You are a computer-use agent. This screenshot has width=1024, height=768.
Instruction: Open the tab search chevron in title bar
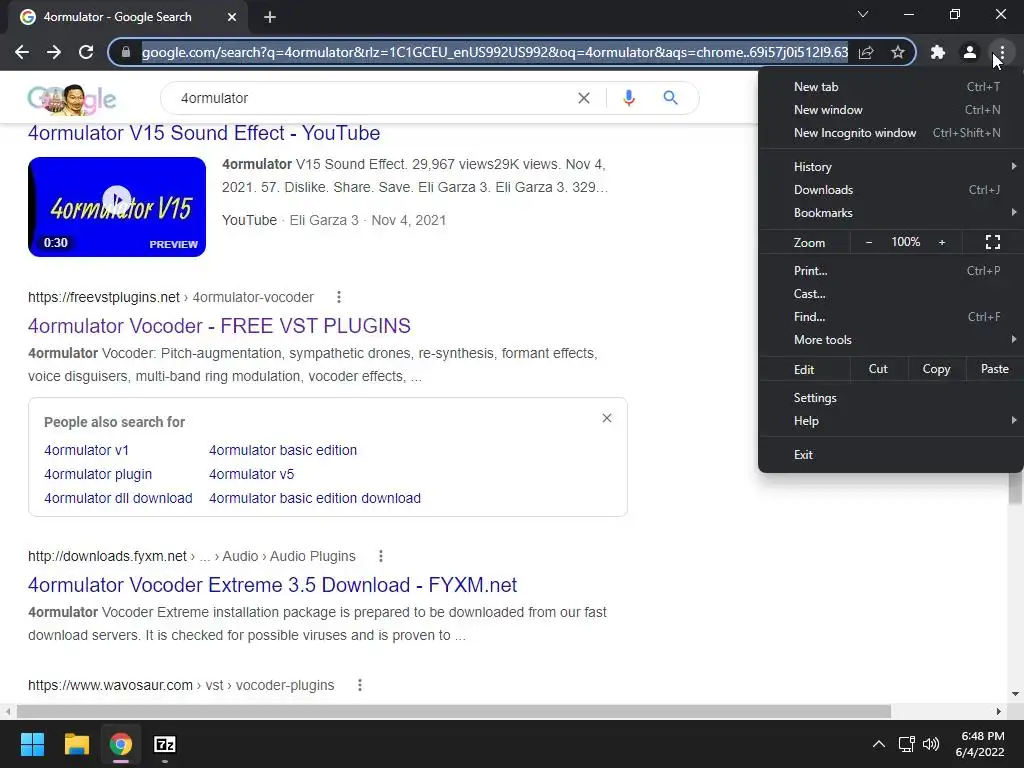[x=863, y=14]
